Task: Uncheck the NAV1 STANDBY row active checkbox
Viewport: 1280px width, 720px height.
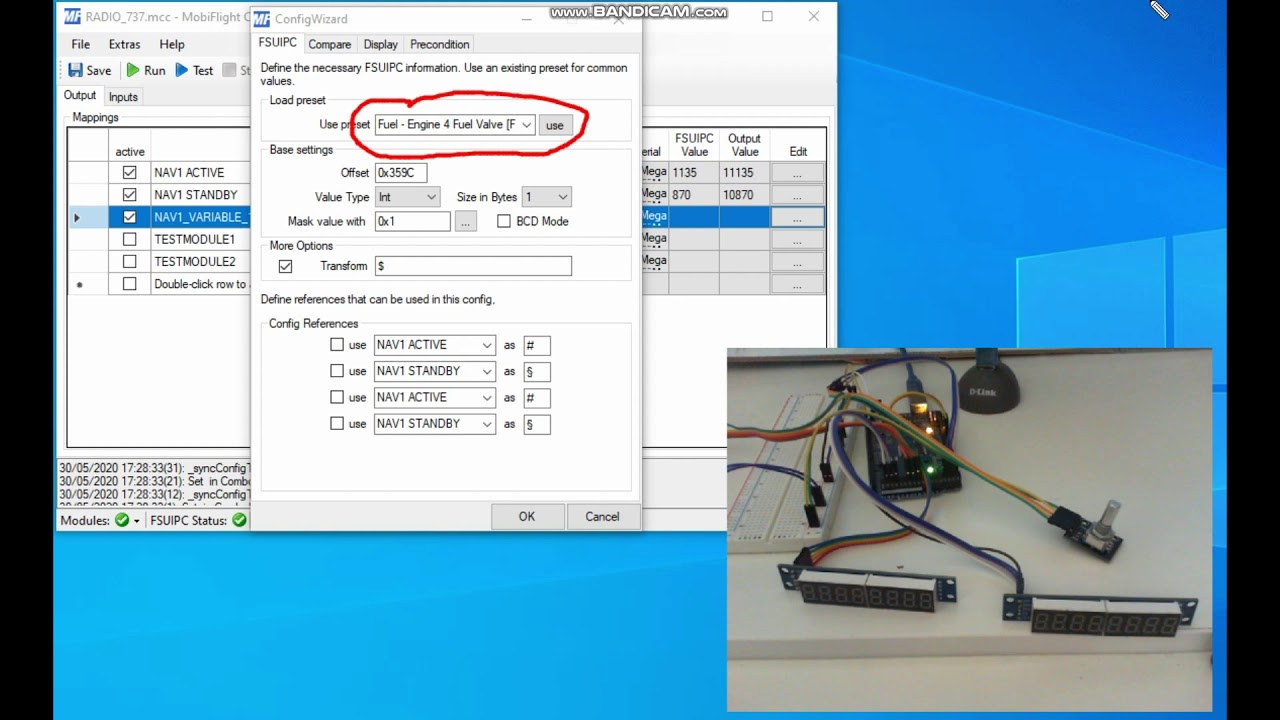Action: pyautogui.click(x=129, y=194)
